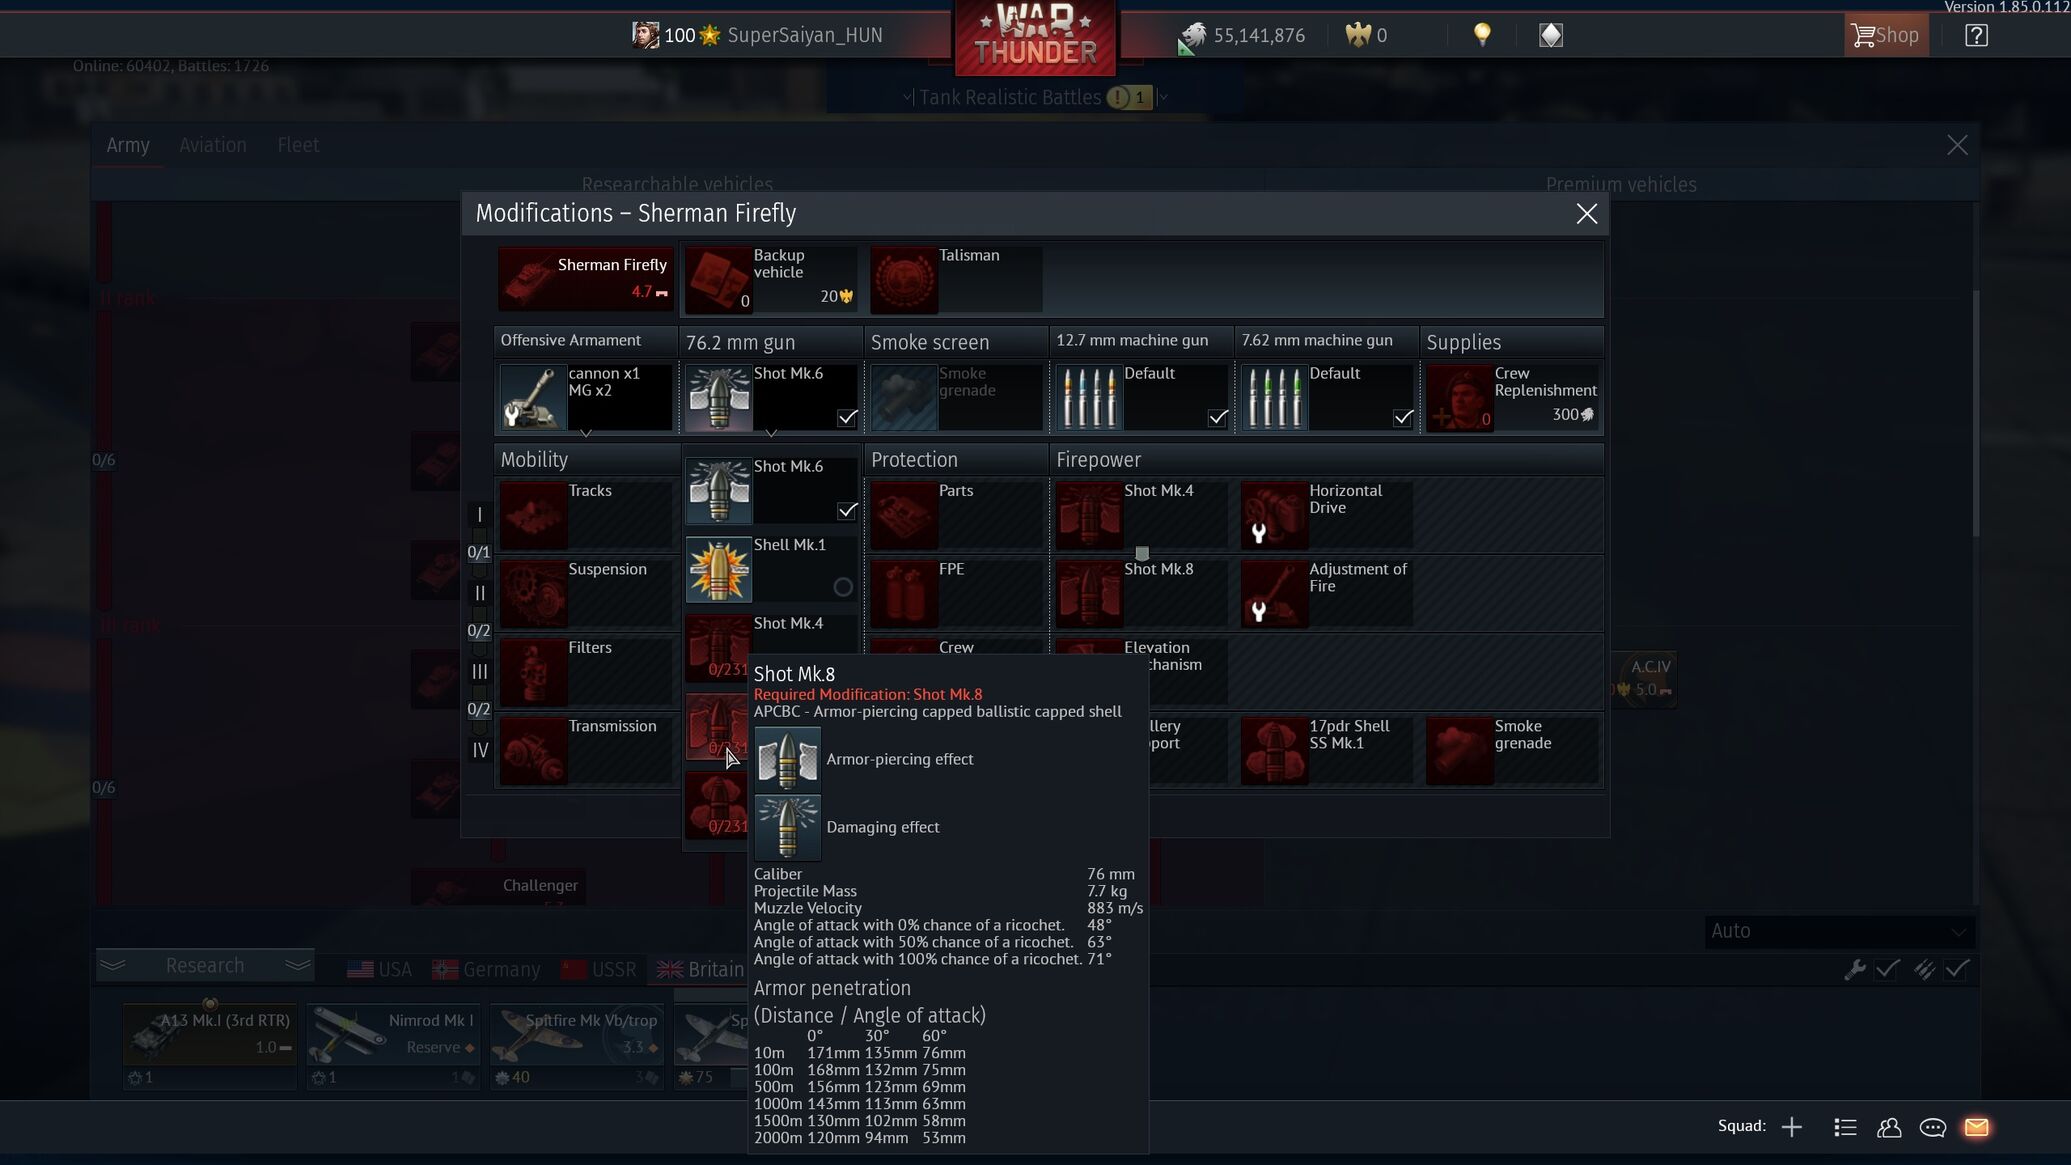Click the 7.62 mm machine gun belt icon
The image size is (2071, 1165).
[x=1273, y=398]
